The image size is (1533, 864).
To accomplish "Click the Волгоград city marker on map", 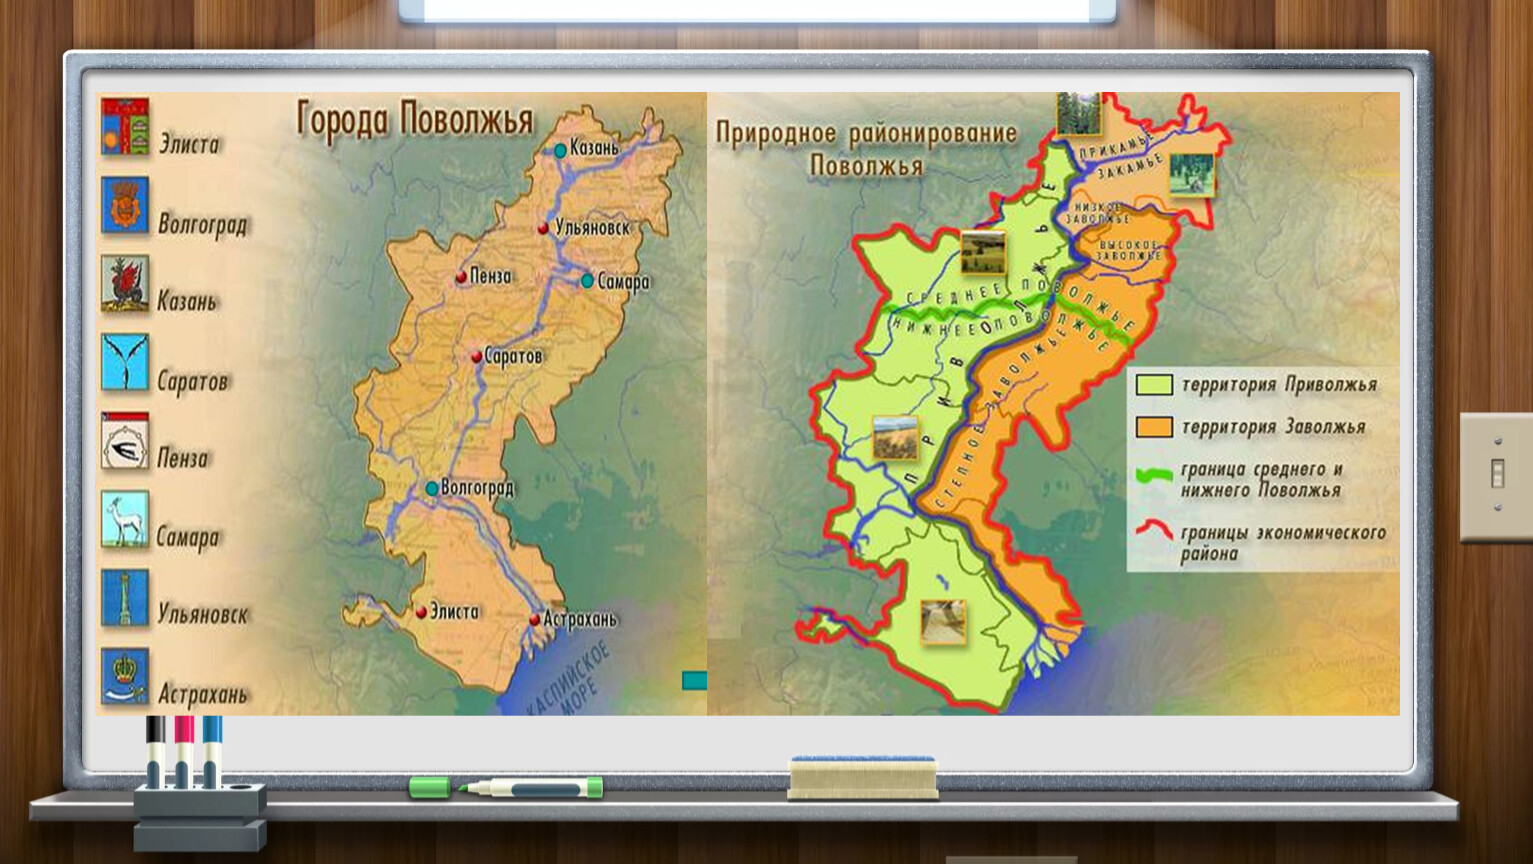I will 431,488.
